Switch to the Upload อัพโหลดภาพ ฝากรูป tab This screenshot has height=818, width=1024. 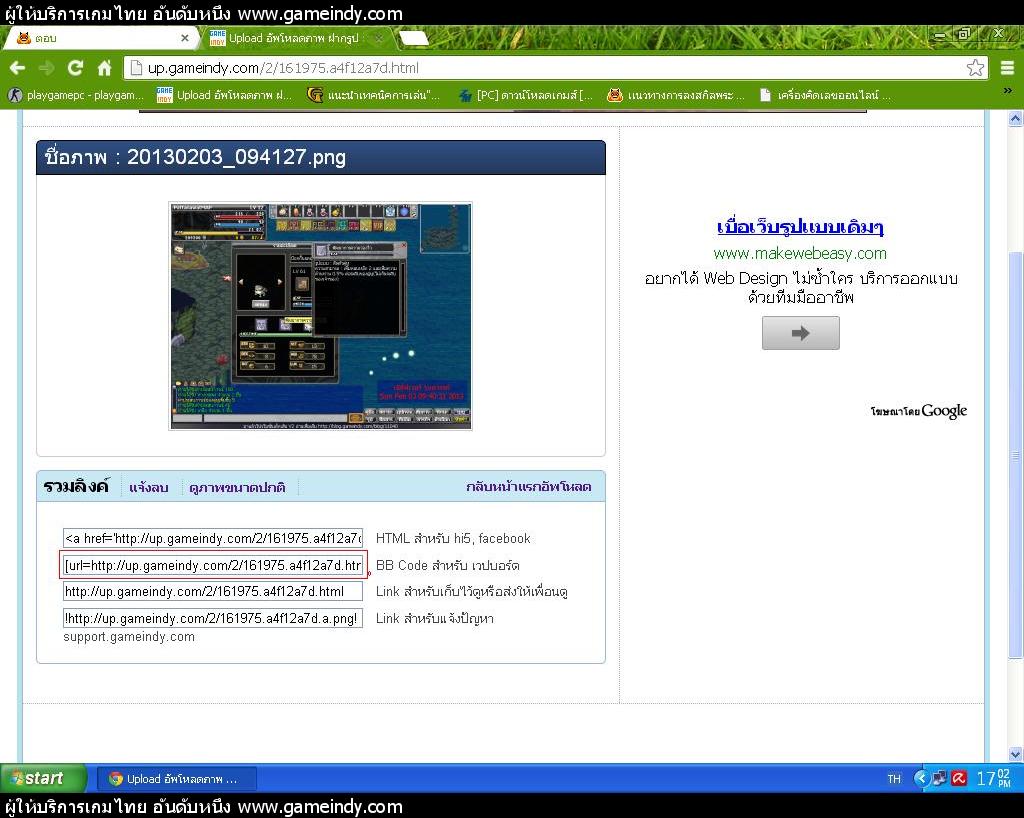(294, 39)
